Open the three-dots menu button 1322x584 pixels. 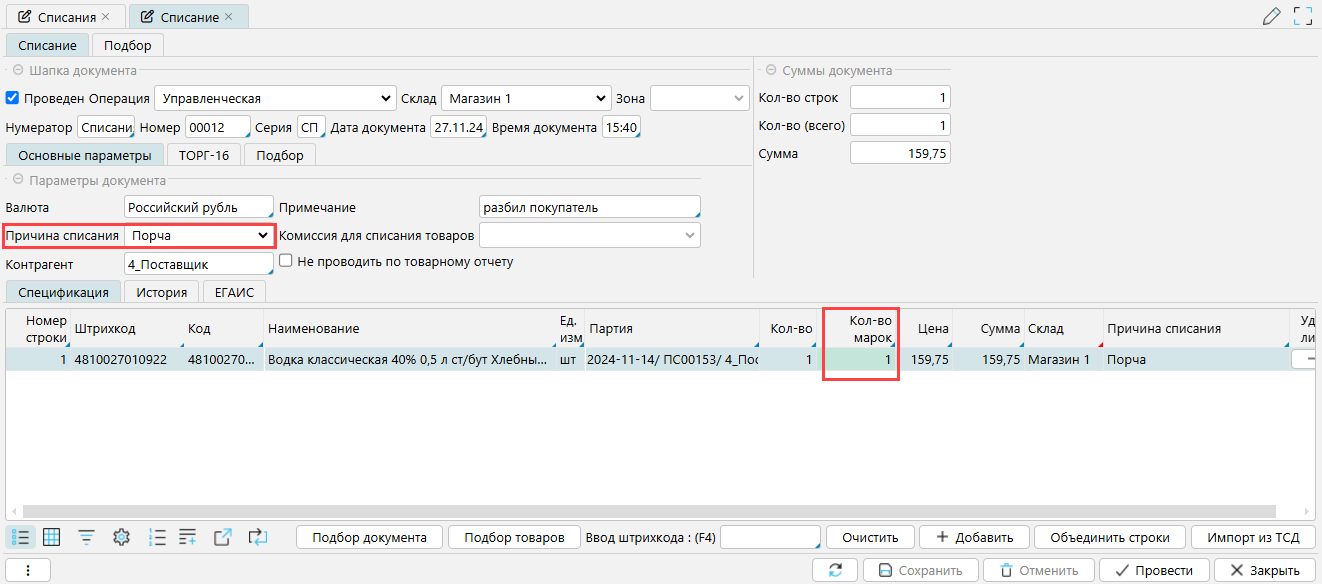(28, 570)
